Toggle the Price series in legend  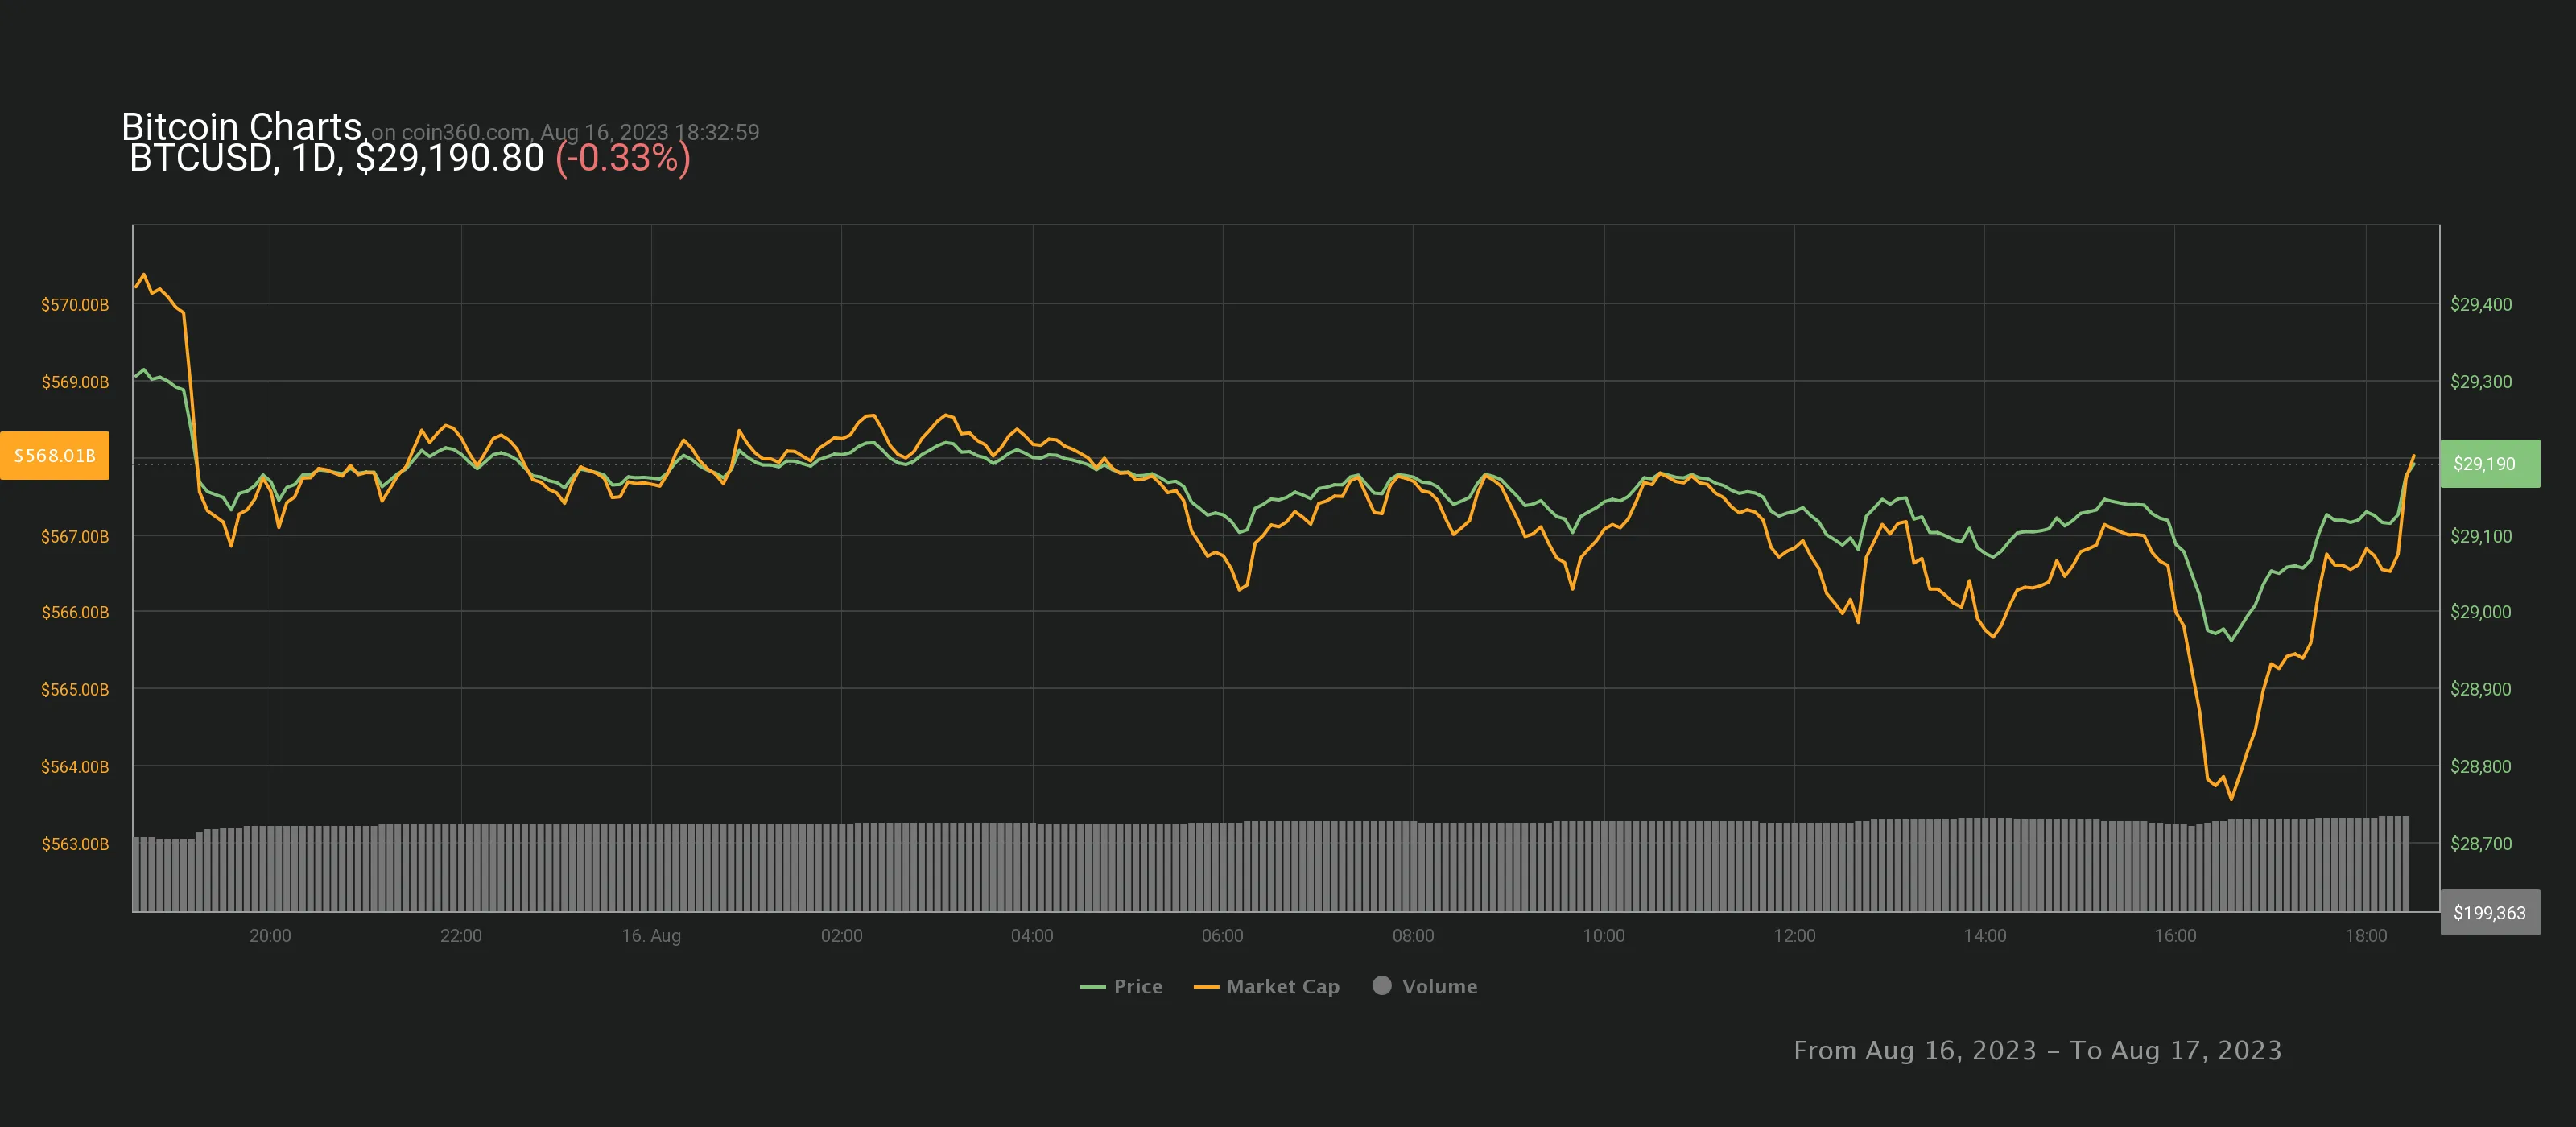(1121, 986)
